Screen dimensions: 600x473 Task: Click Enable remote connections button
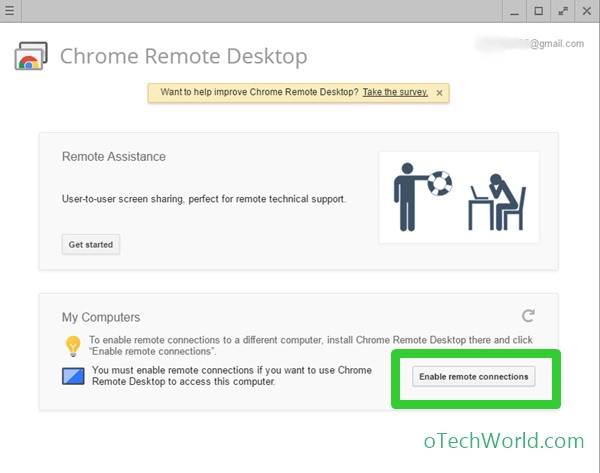coord(473,377)
